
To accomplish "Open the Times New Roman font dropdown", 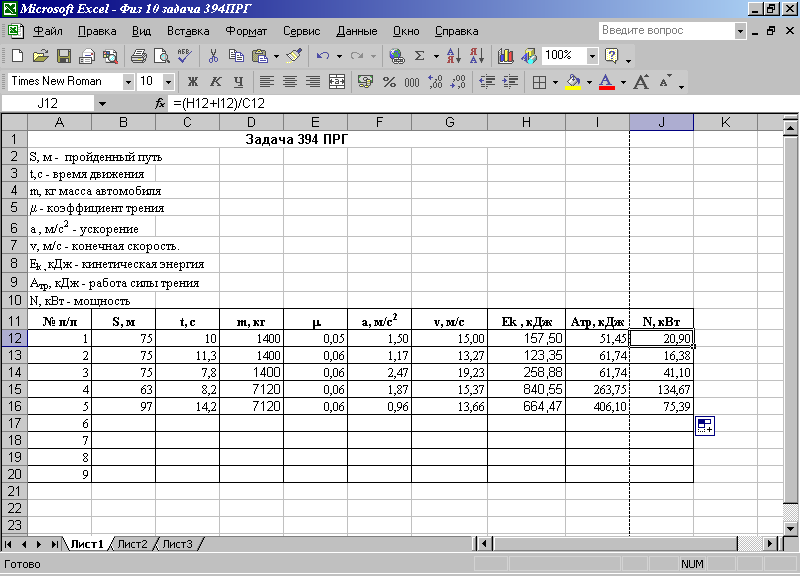I will (128, 82).
